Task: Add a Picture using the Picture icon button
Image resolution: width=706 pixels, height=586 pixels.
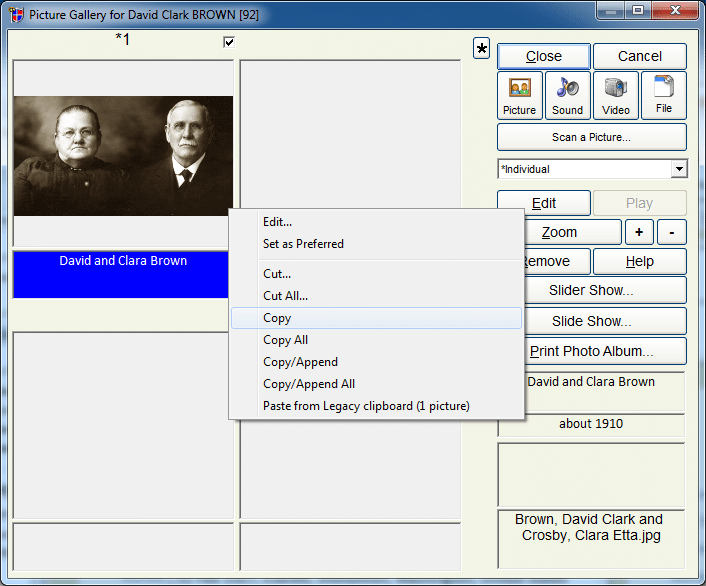Action: point(520,95)
